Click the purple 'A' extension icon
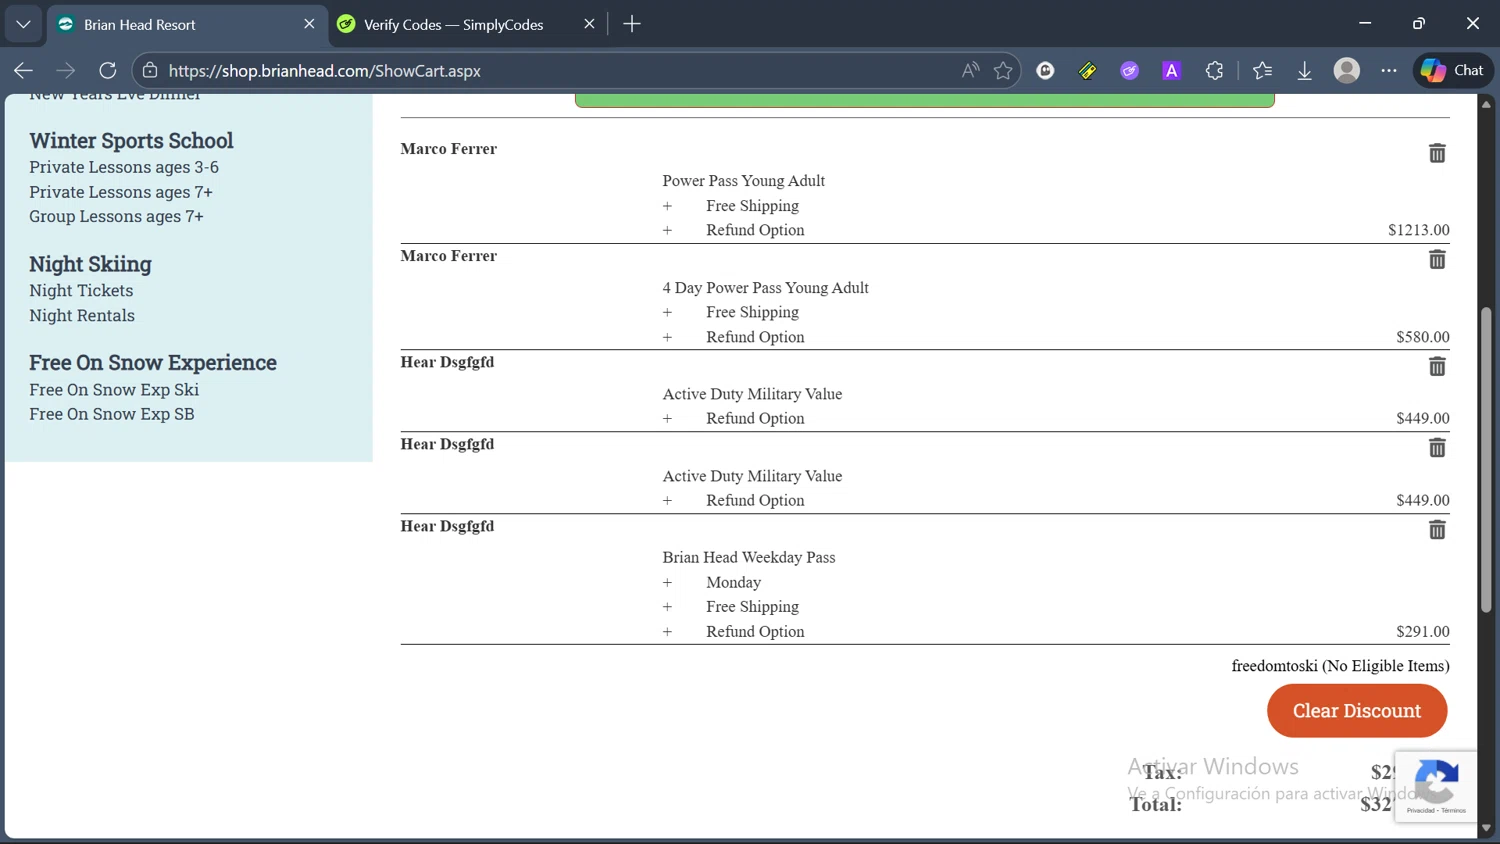 point(1171,71)
